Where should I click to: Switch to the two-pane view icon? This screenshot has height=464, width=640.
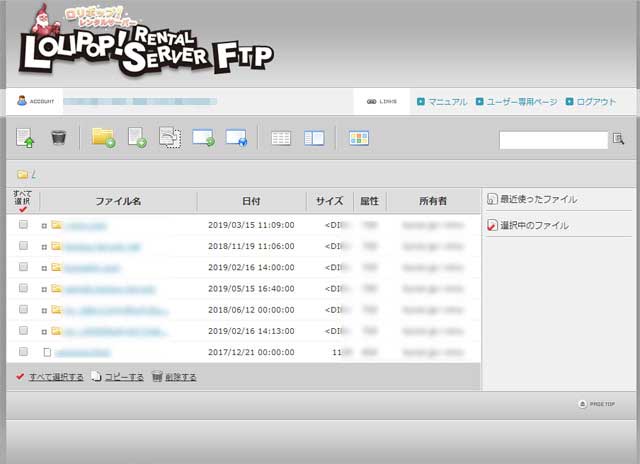pyautogui.click(x=314, y=138)
